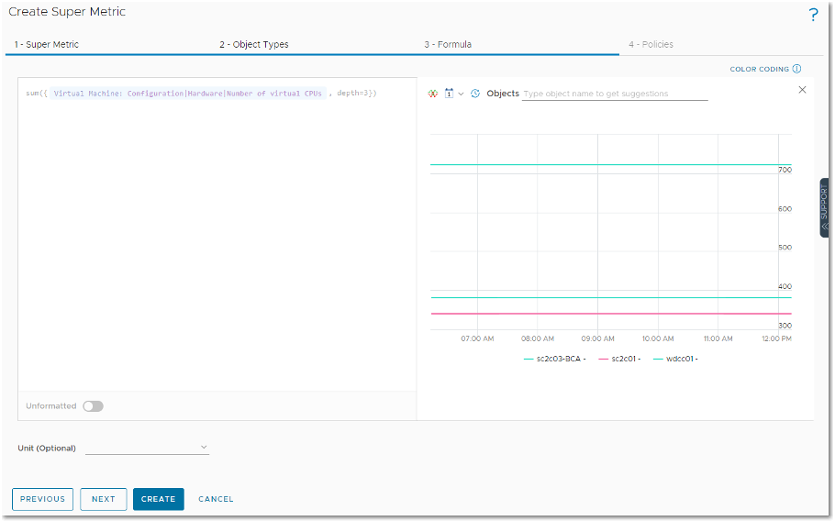
Task: Click the Objects name search field
Action: (614, 94)
